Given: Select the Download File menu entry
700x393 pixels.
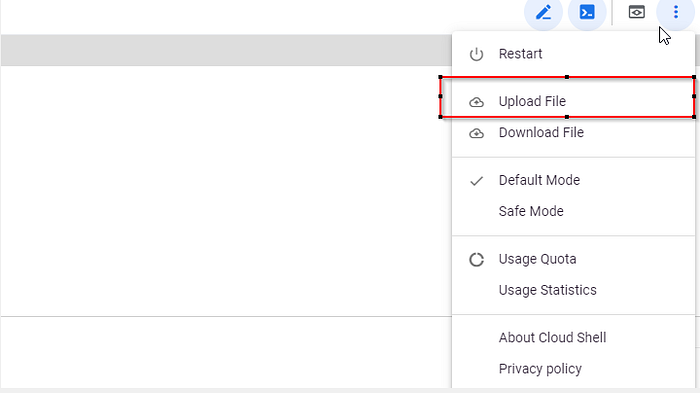Looking at the screenshot, I should click(573, 133).
